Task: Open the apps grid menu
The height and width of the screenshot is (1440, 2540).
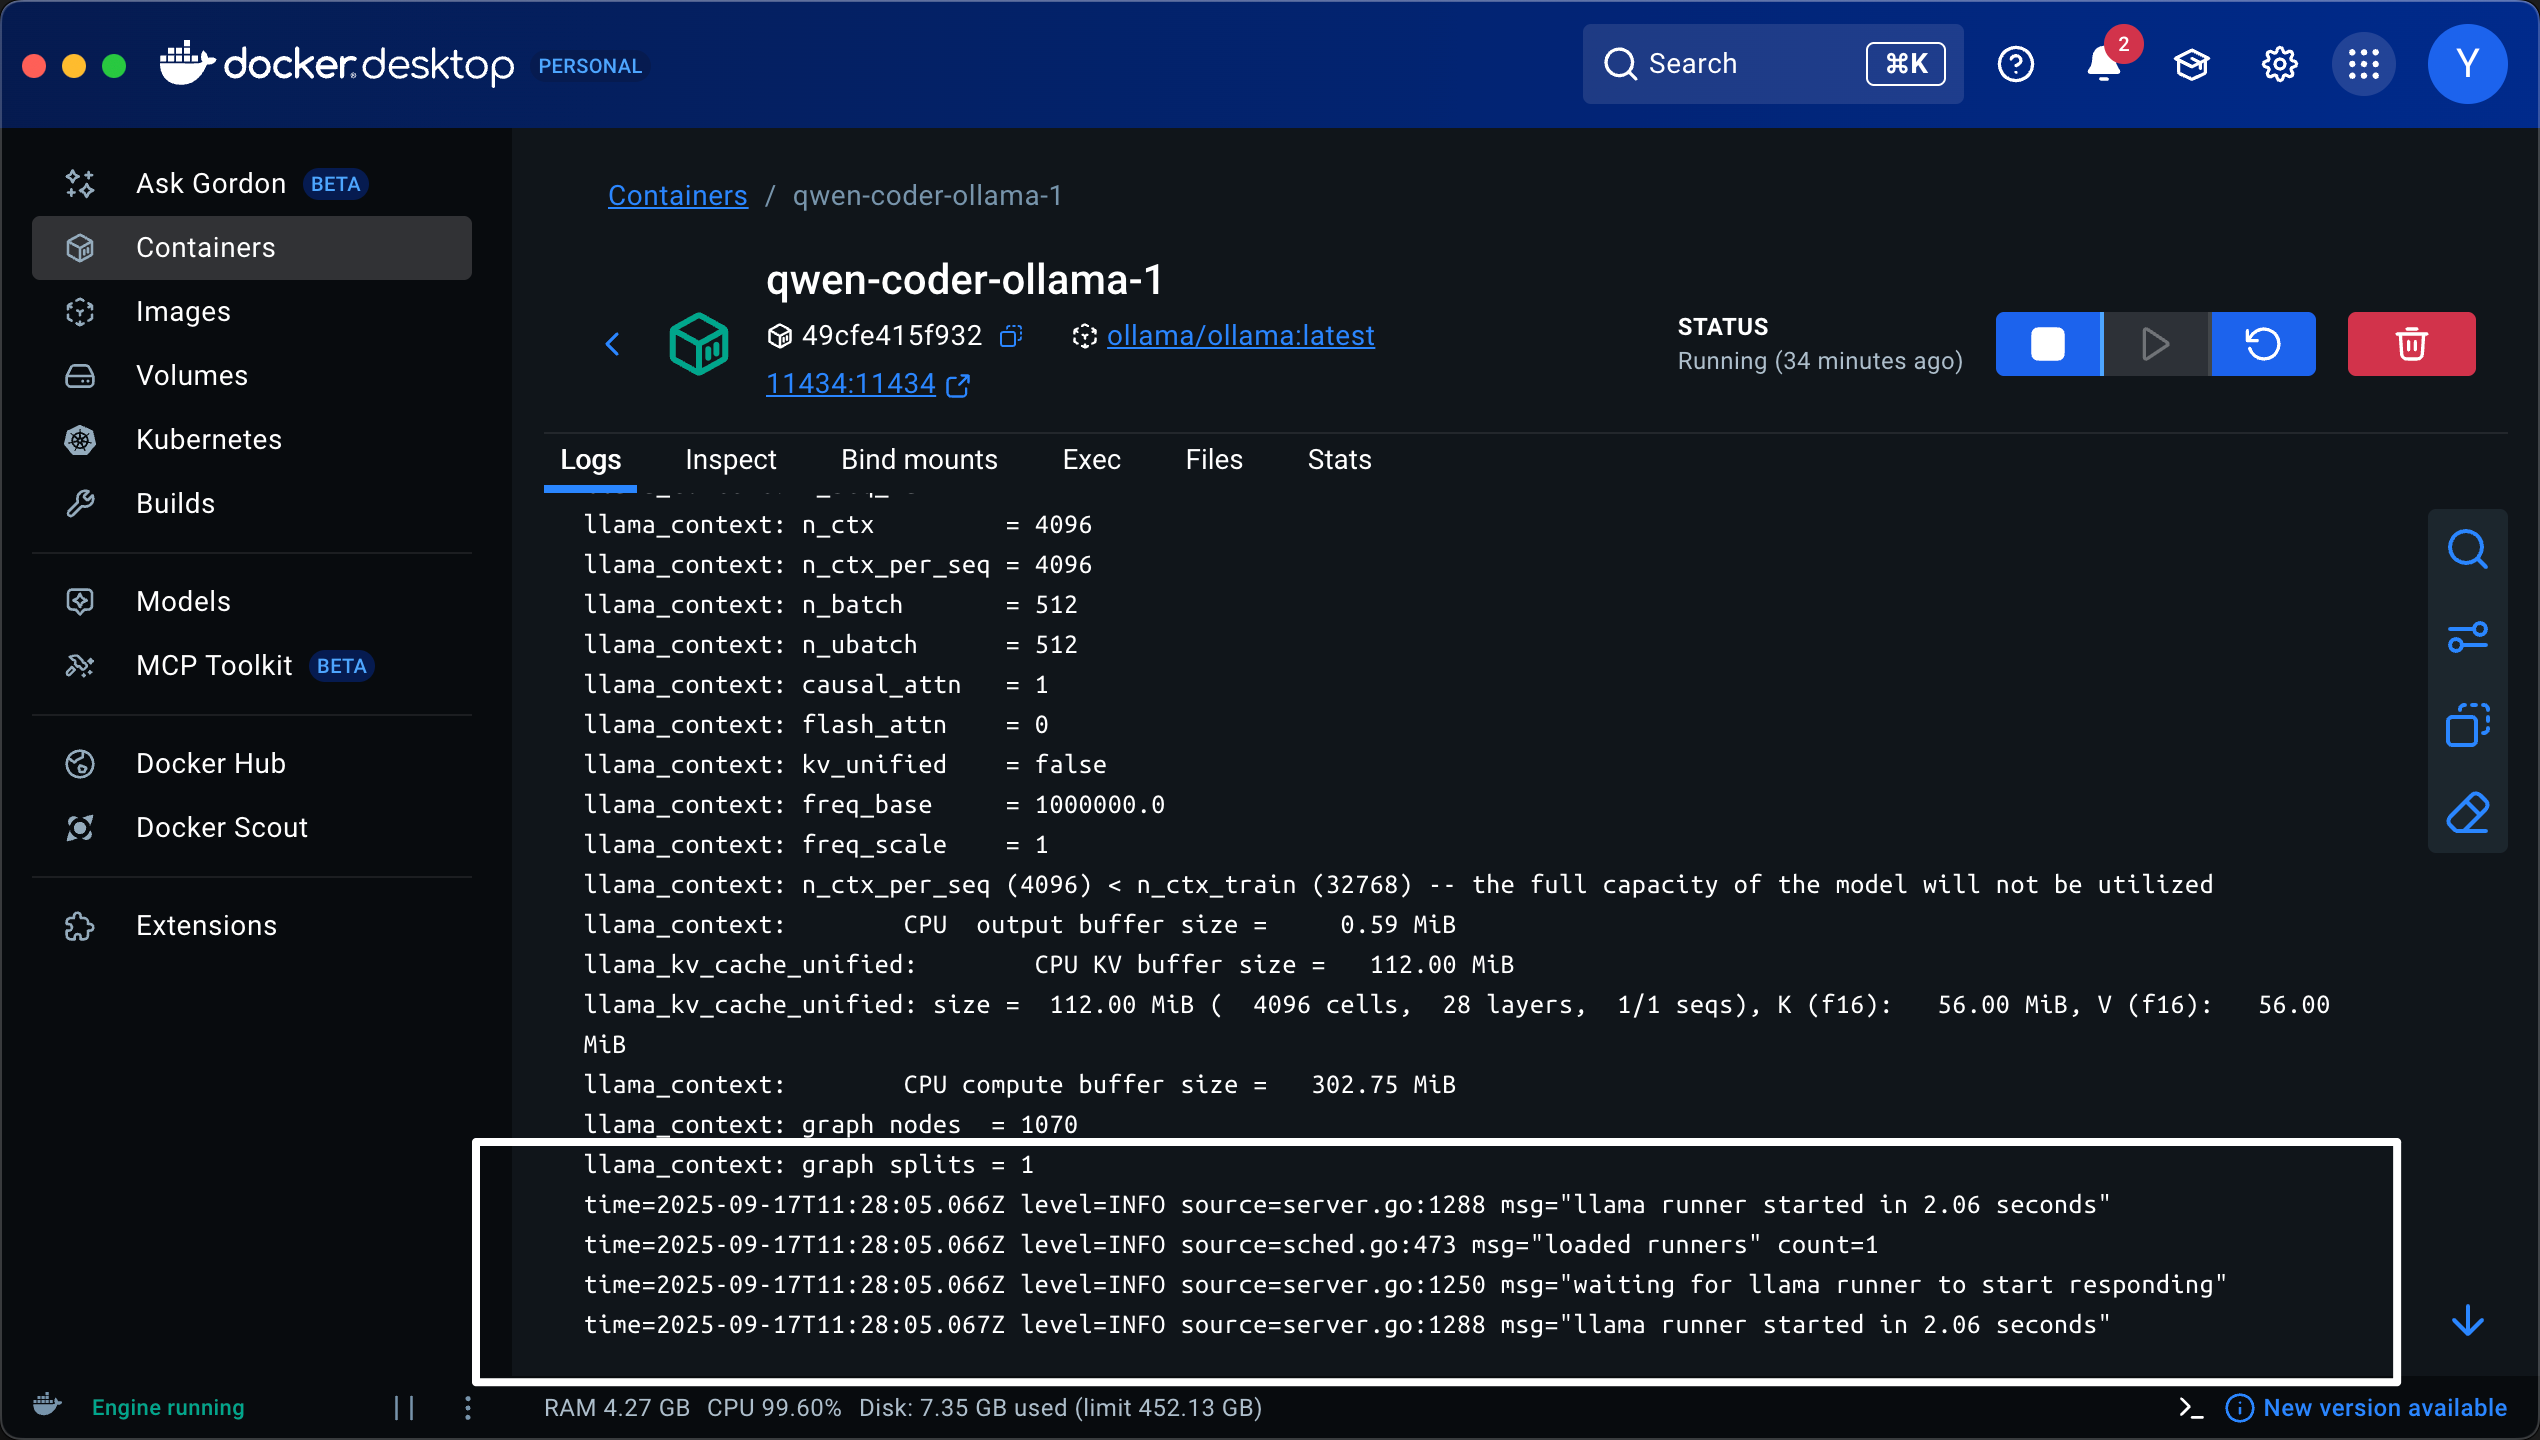Action: tap(2363, 65)
